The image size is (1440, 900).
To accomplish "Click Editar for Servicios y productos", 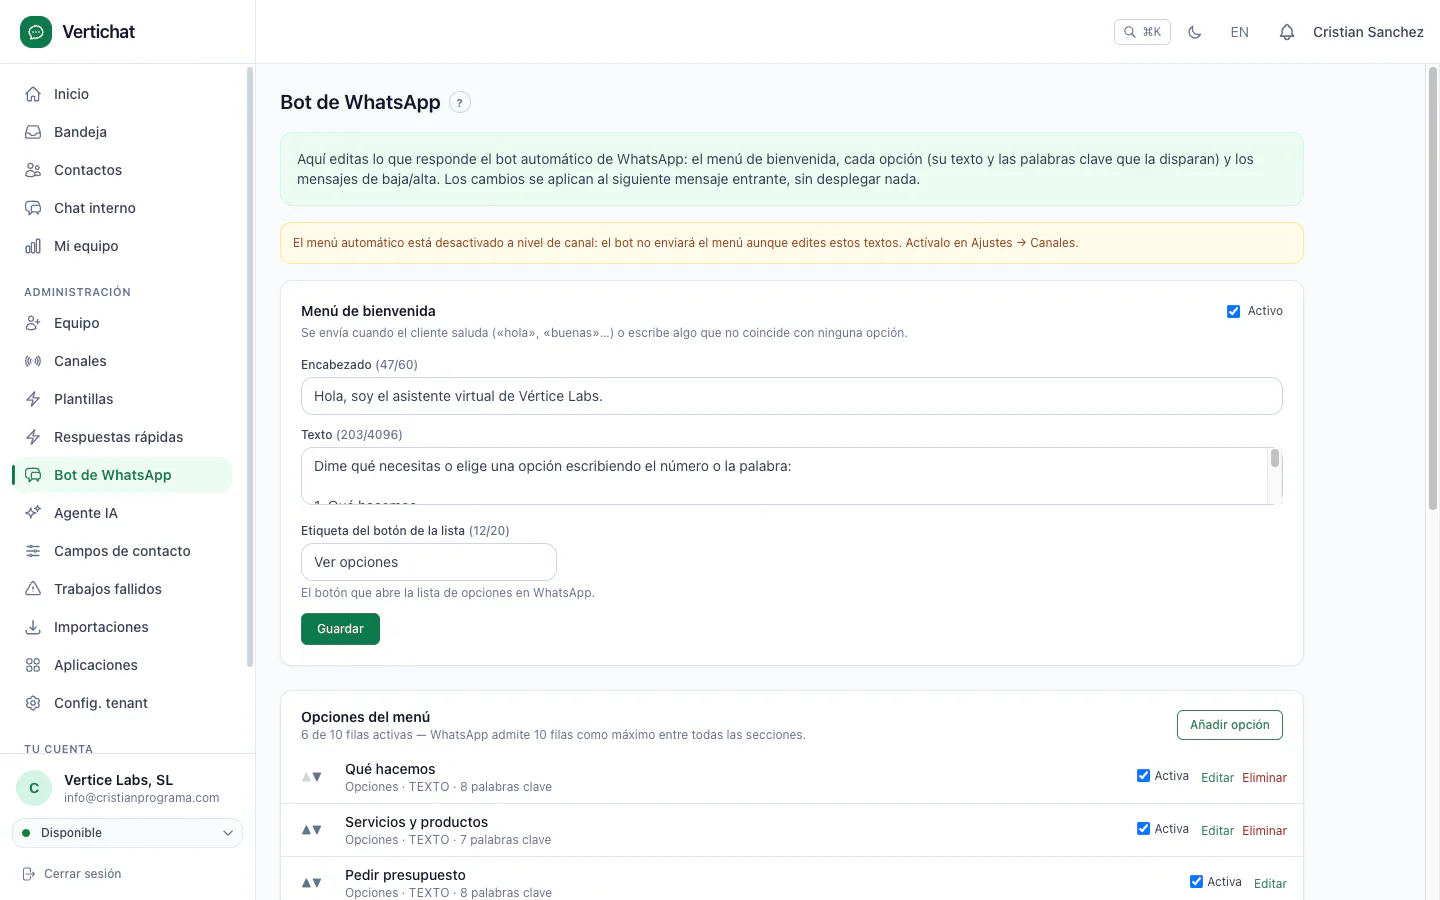I will [1217, 831].
